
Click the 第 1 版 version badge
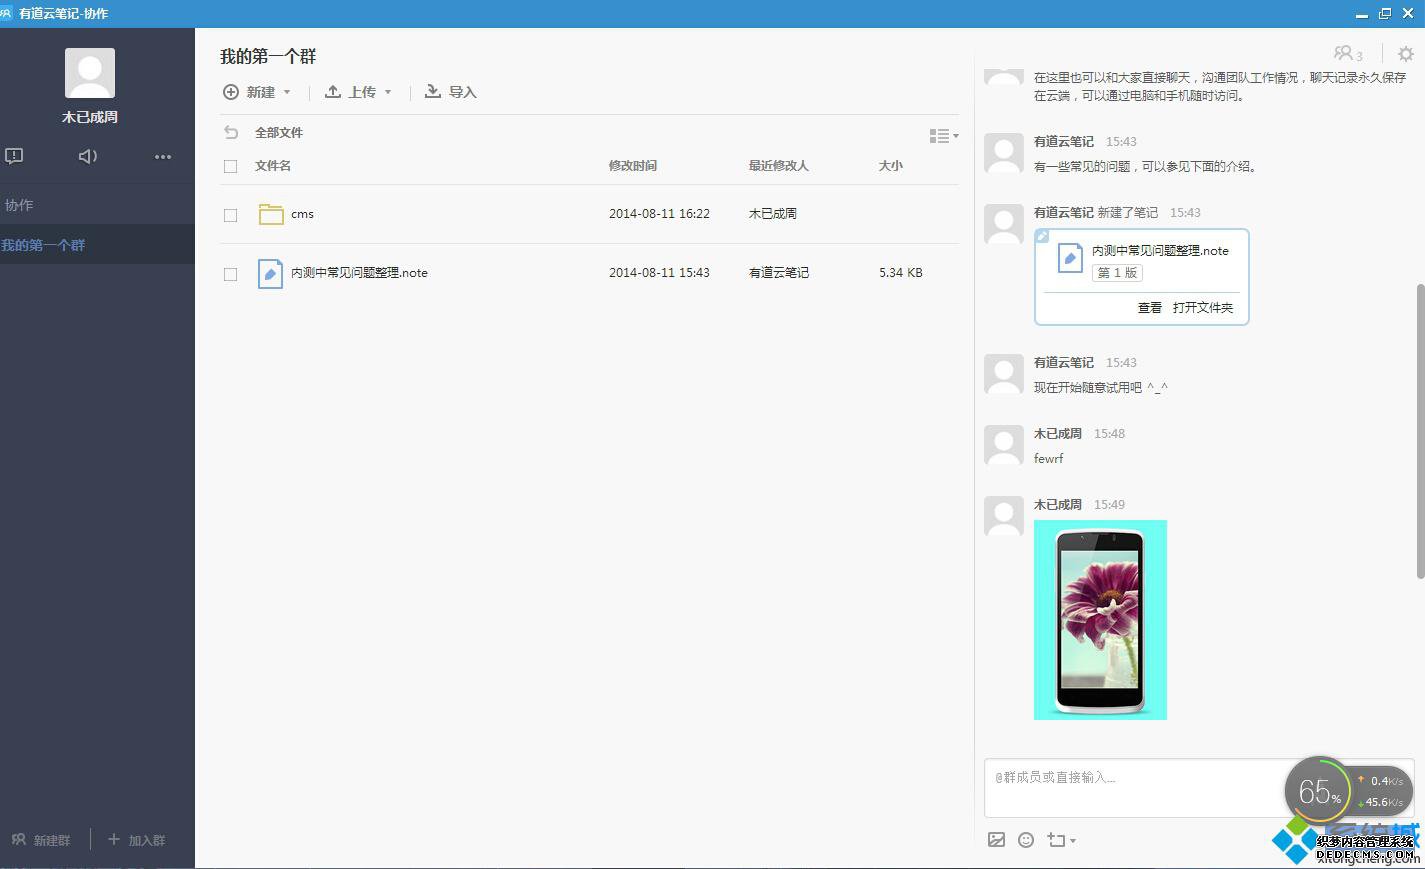(x=1117, y=273)
